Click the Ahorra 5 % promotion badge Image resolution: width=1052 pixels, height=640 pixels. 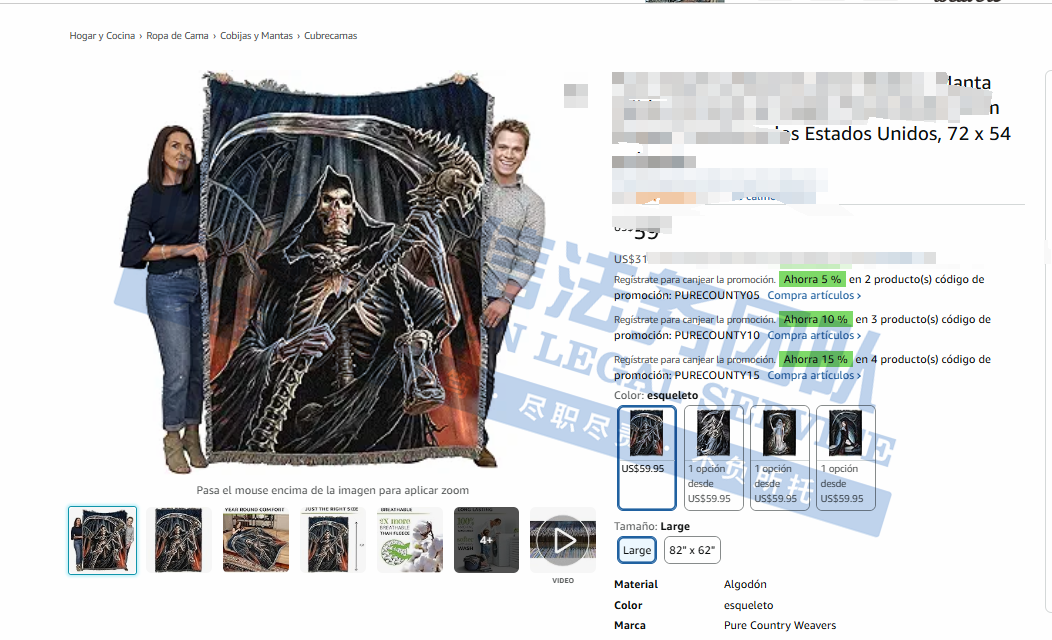[812, 279]
